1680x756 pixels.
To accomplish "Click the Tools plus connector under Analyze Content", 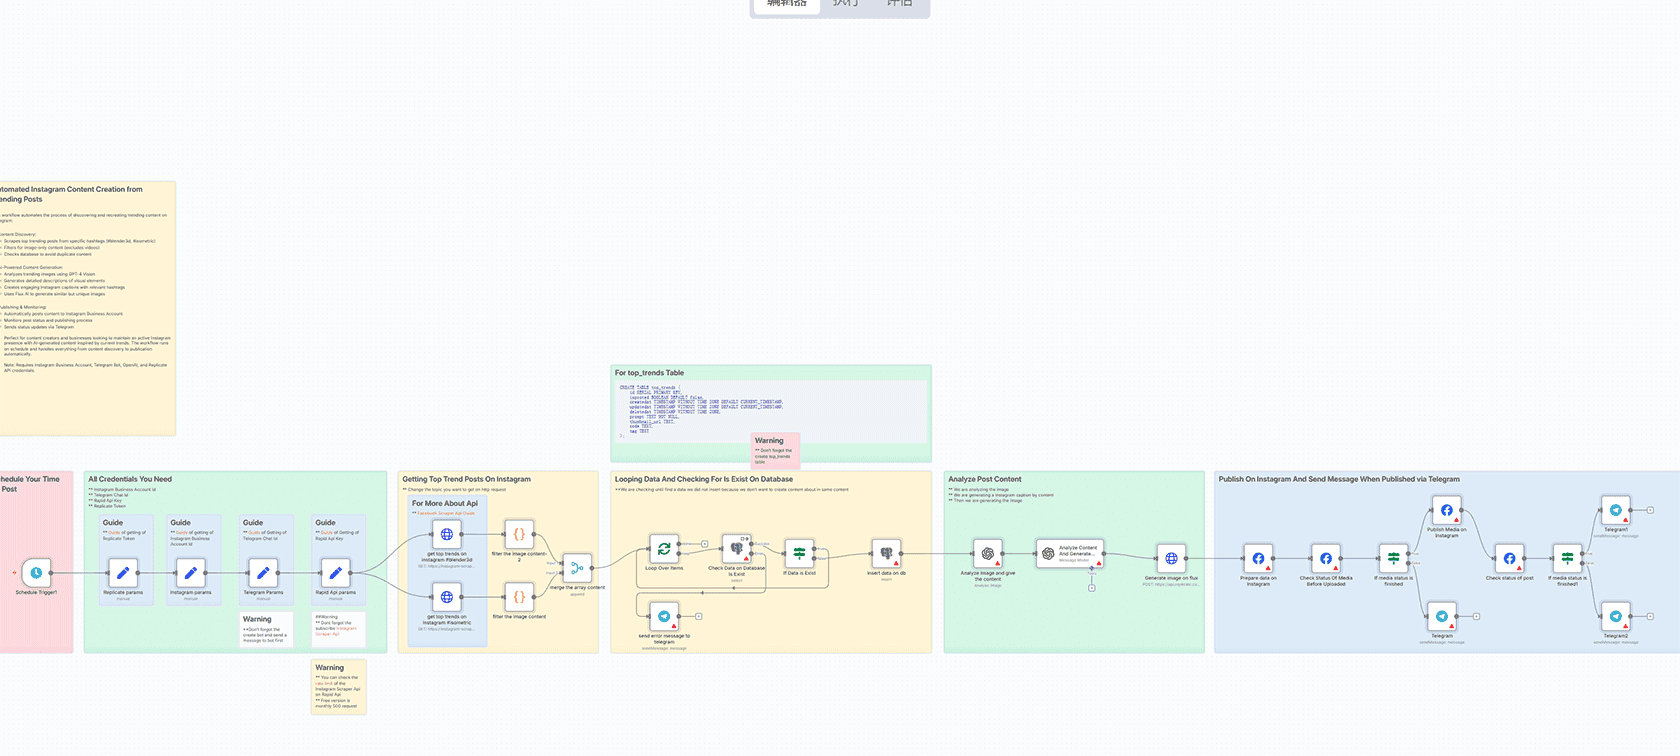I will pos(1091,588).
